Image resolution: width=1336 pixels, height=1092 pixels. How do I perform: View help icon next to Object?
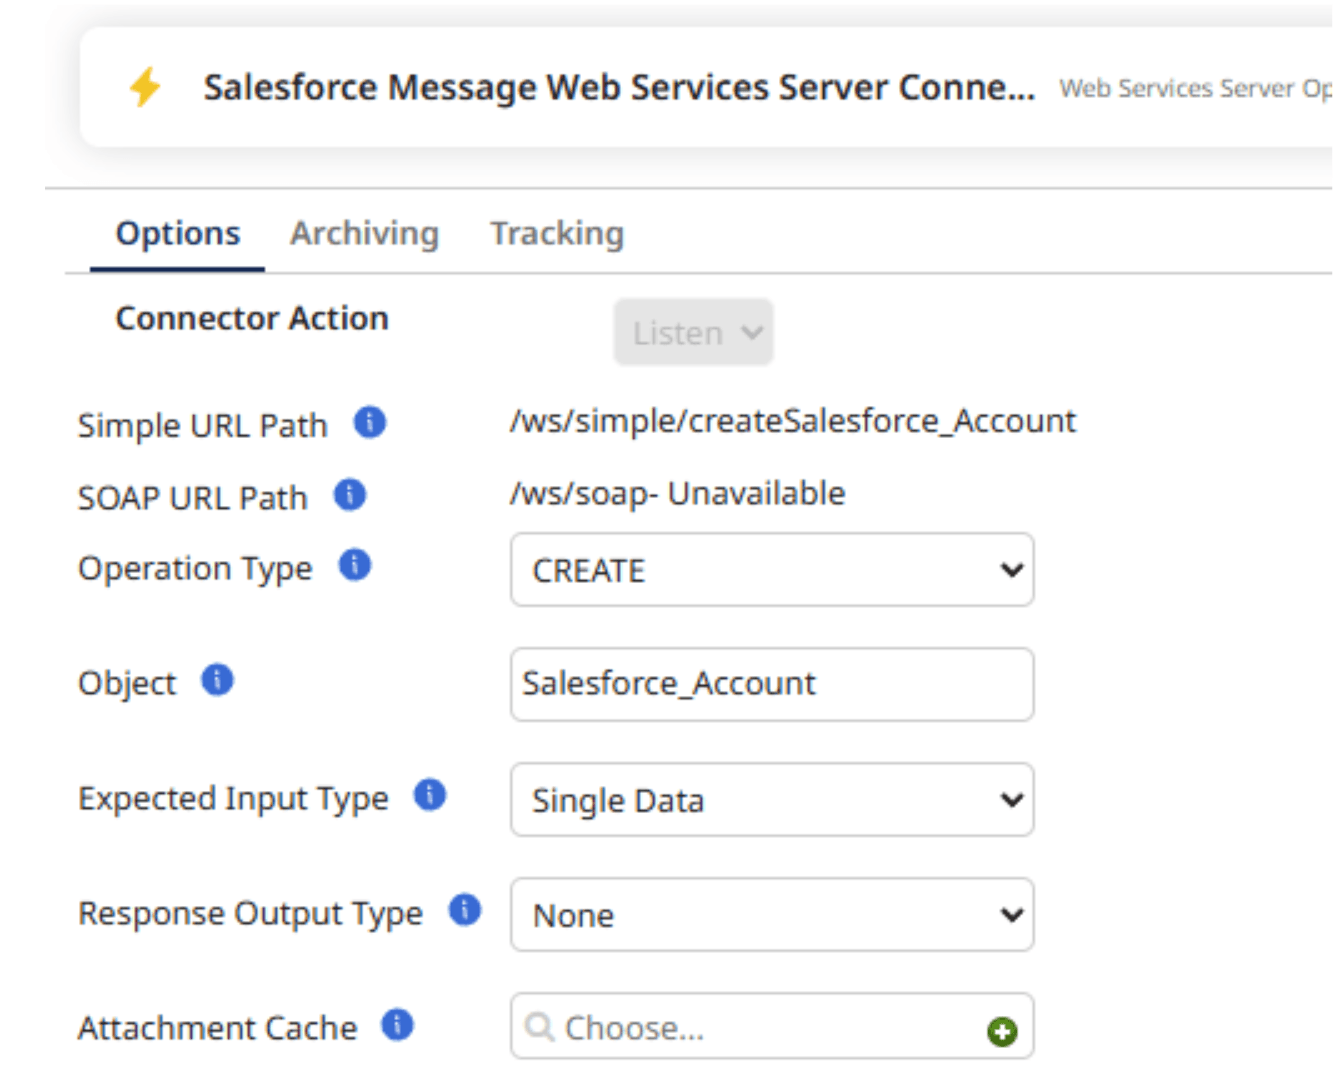pos(217,680)
